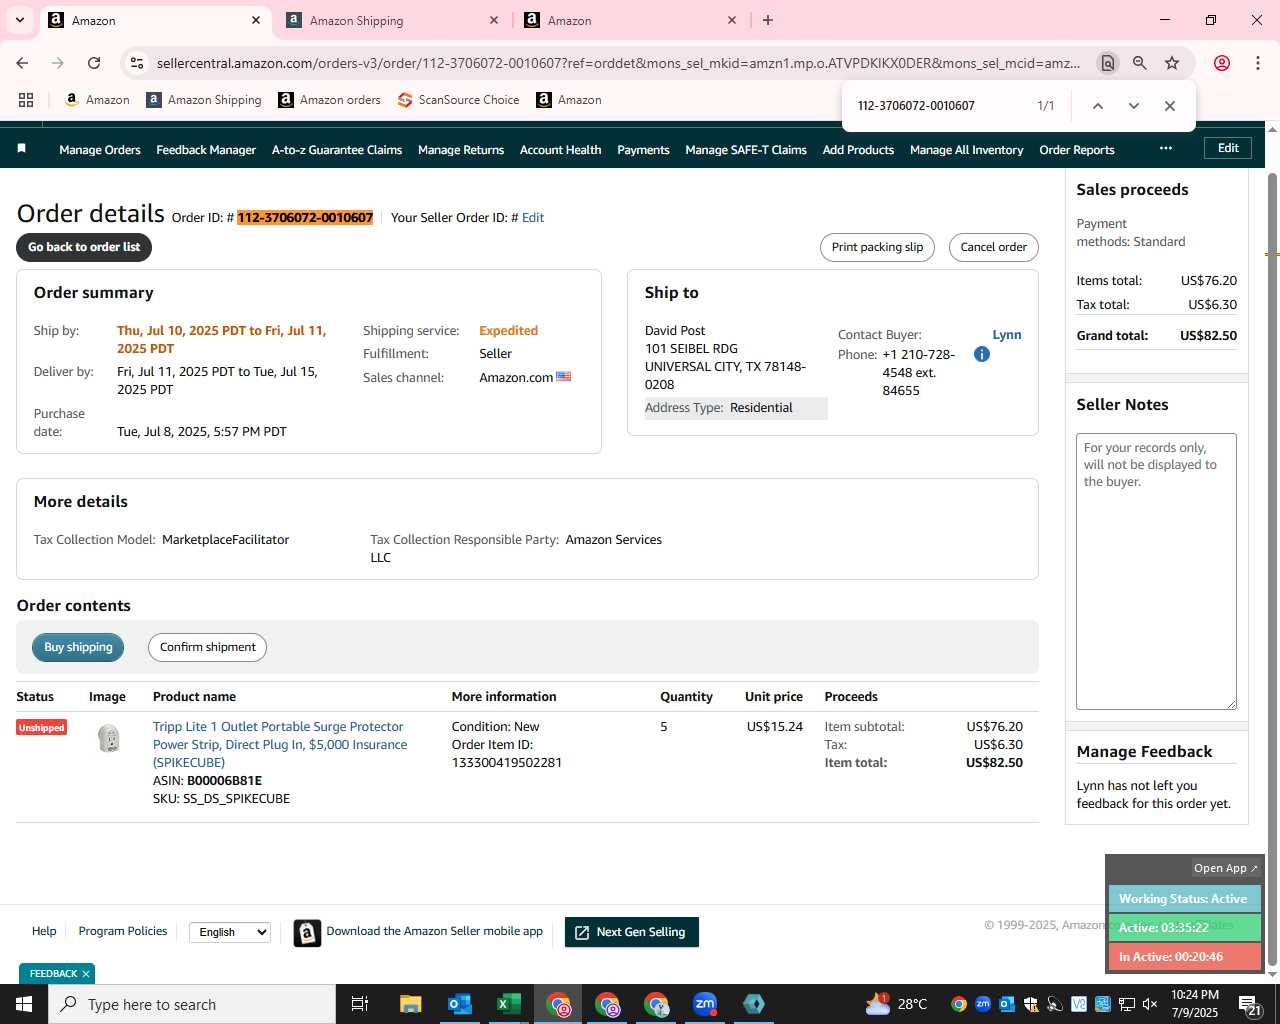Viewport: 1280px width, 1024px height.
Task: Open the Amazon orders bookmark
Action: coord(329,100)
